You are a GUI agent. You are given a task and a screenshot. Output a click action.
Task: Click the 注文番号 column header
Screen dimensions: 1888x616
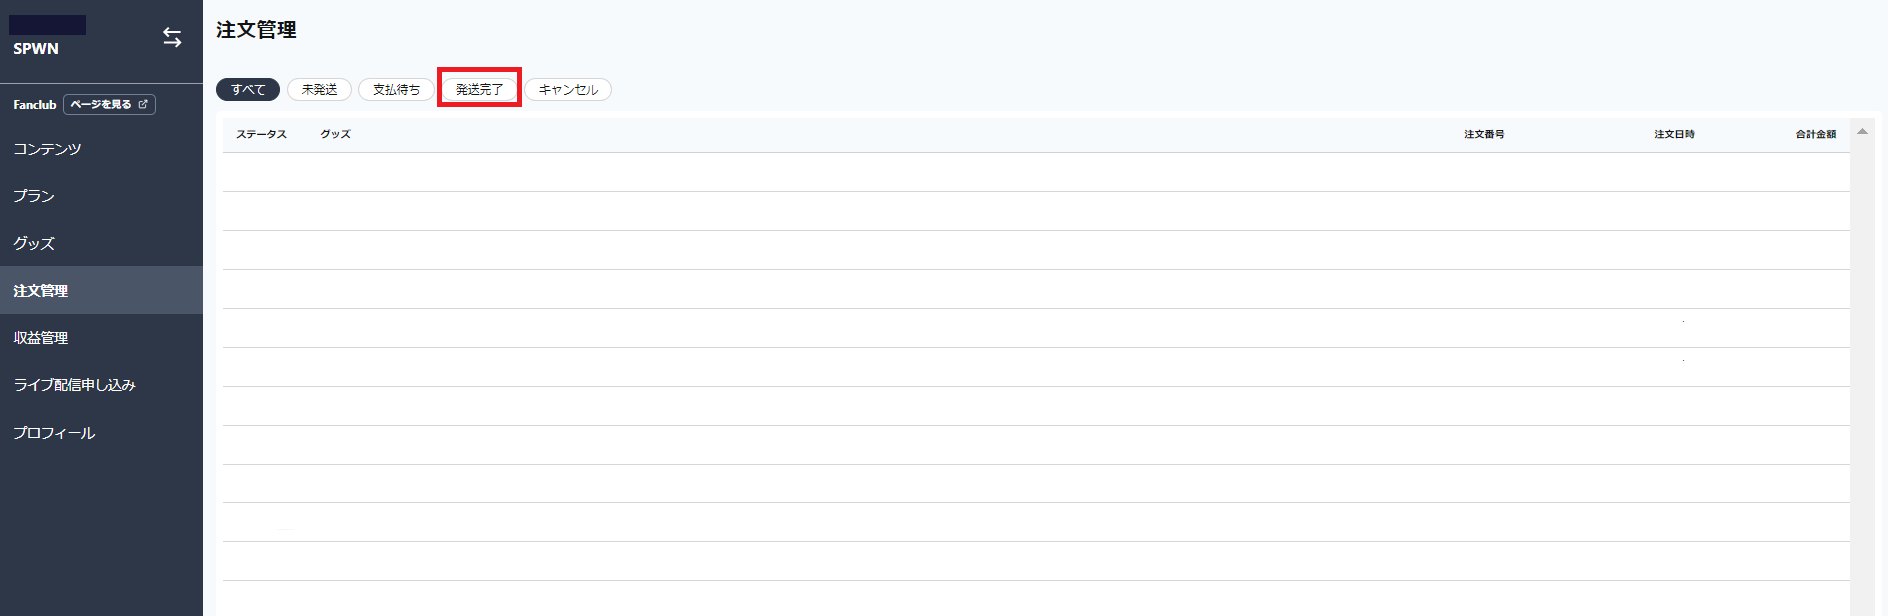click(x=1484, y=134)
